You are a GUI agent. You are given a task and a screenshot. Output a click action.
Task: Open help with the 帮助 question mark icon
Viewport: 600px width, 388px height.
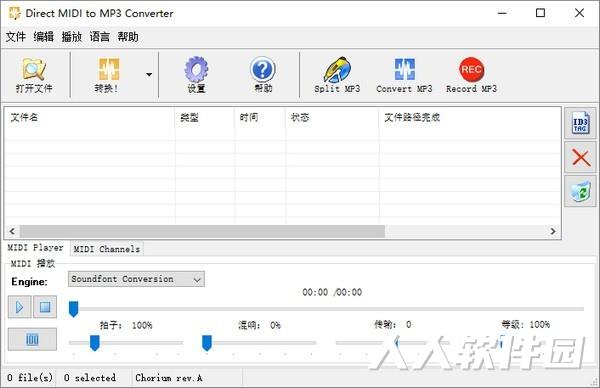tap(263, 75)
